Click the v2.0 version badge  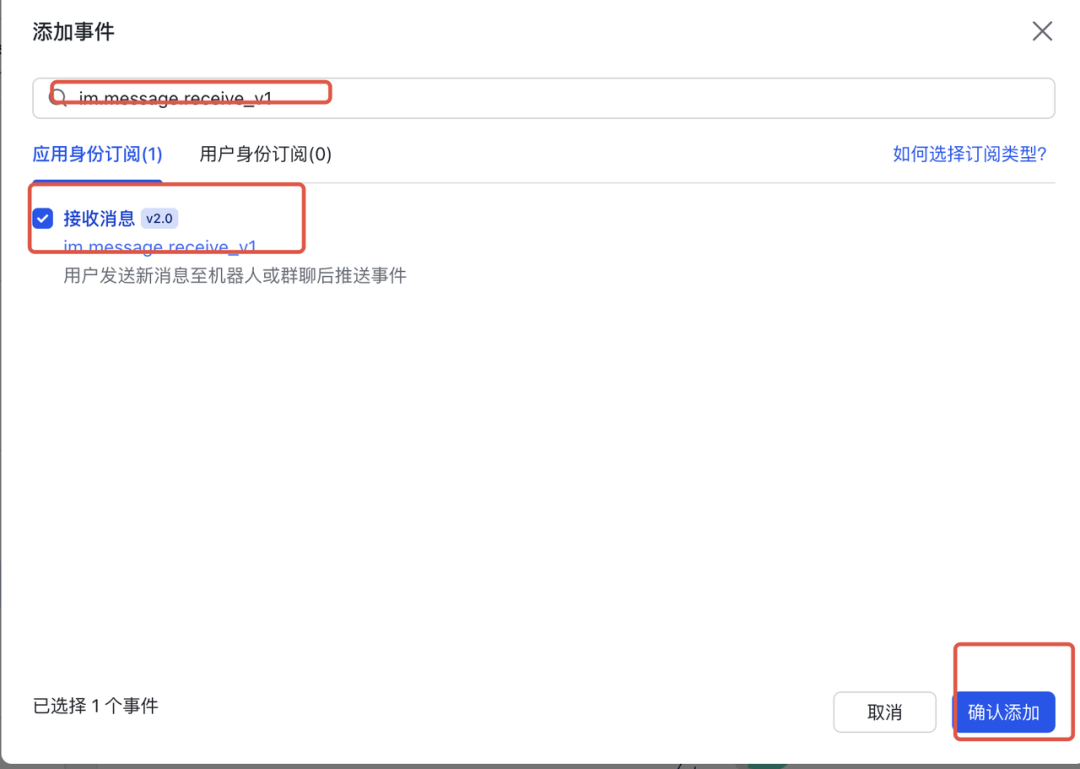(x=159, y=218)
